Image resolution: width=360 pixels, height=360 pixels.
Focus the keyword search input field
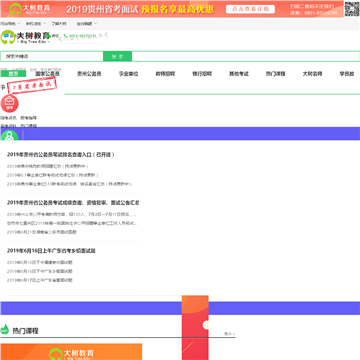click(52, 56)
